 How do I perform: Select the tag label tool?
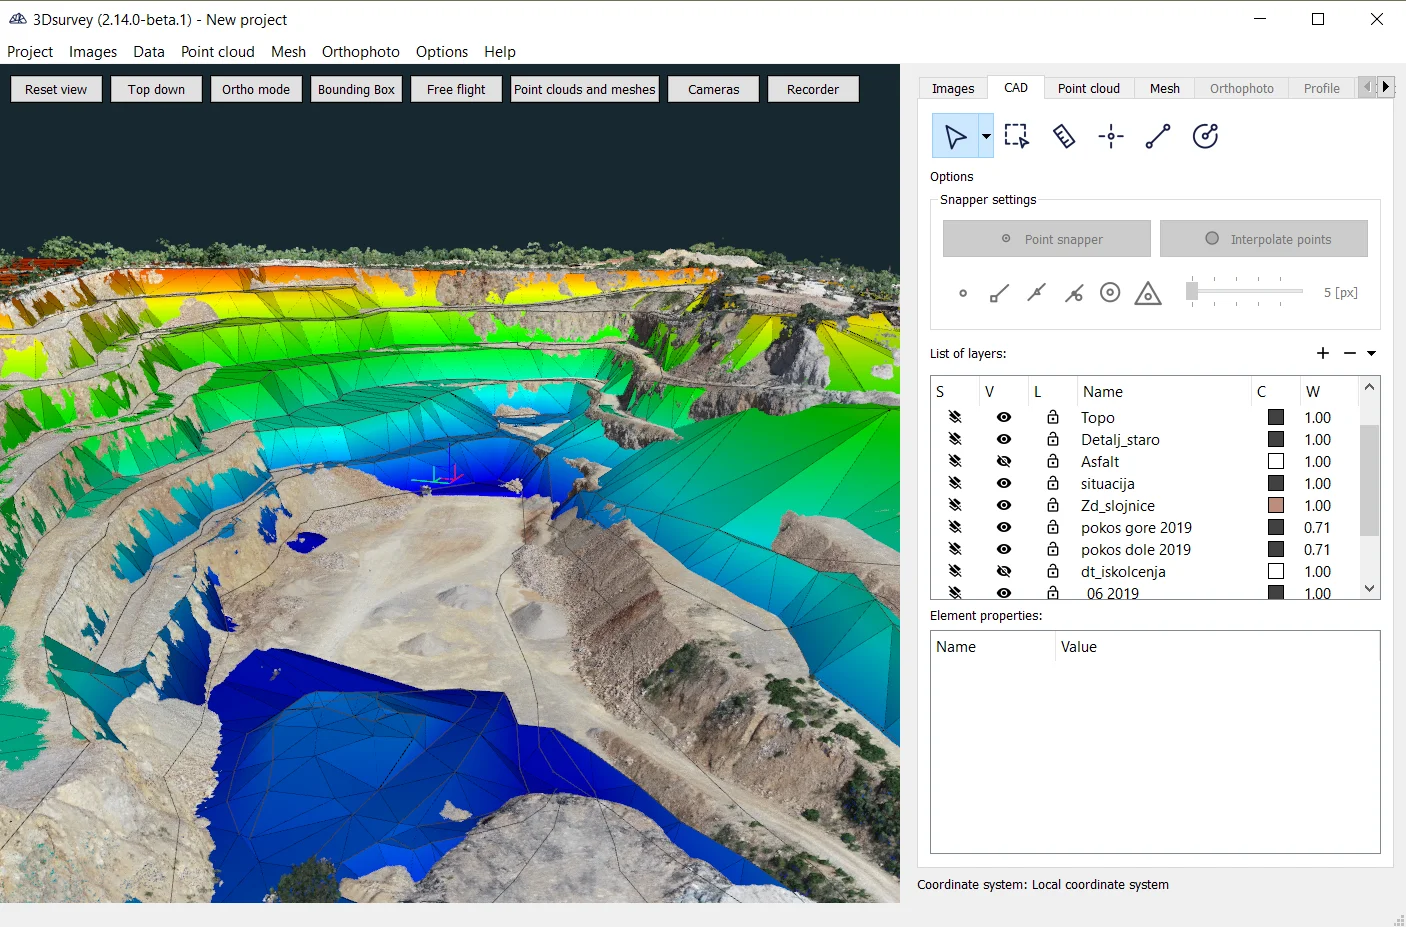[1064, 136]
